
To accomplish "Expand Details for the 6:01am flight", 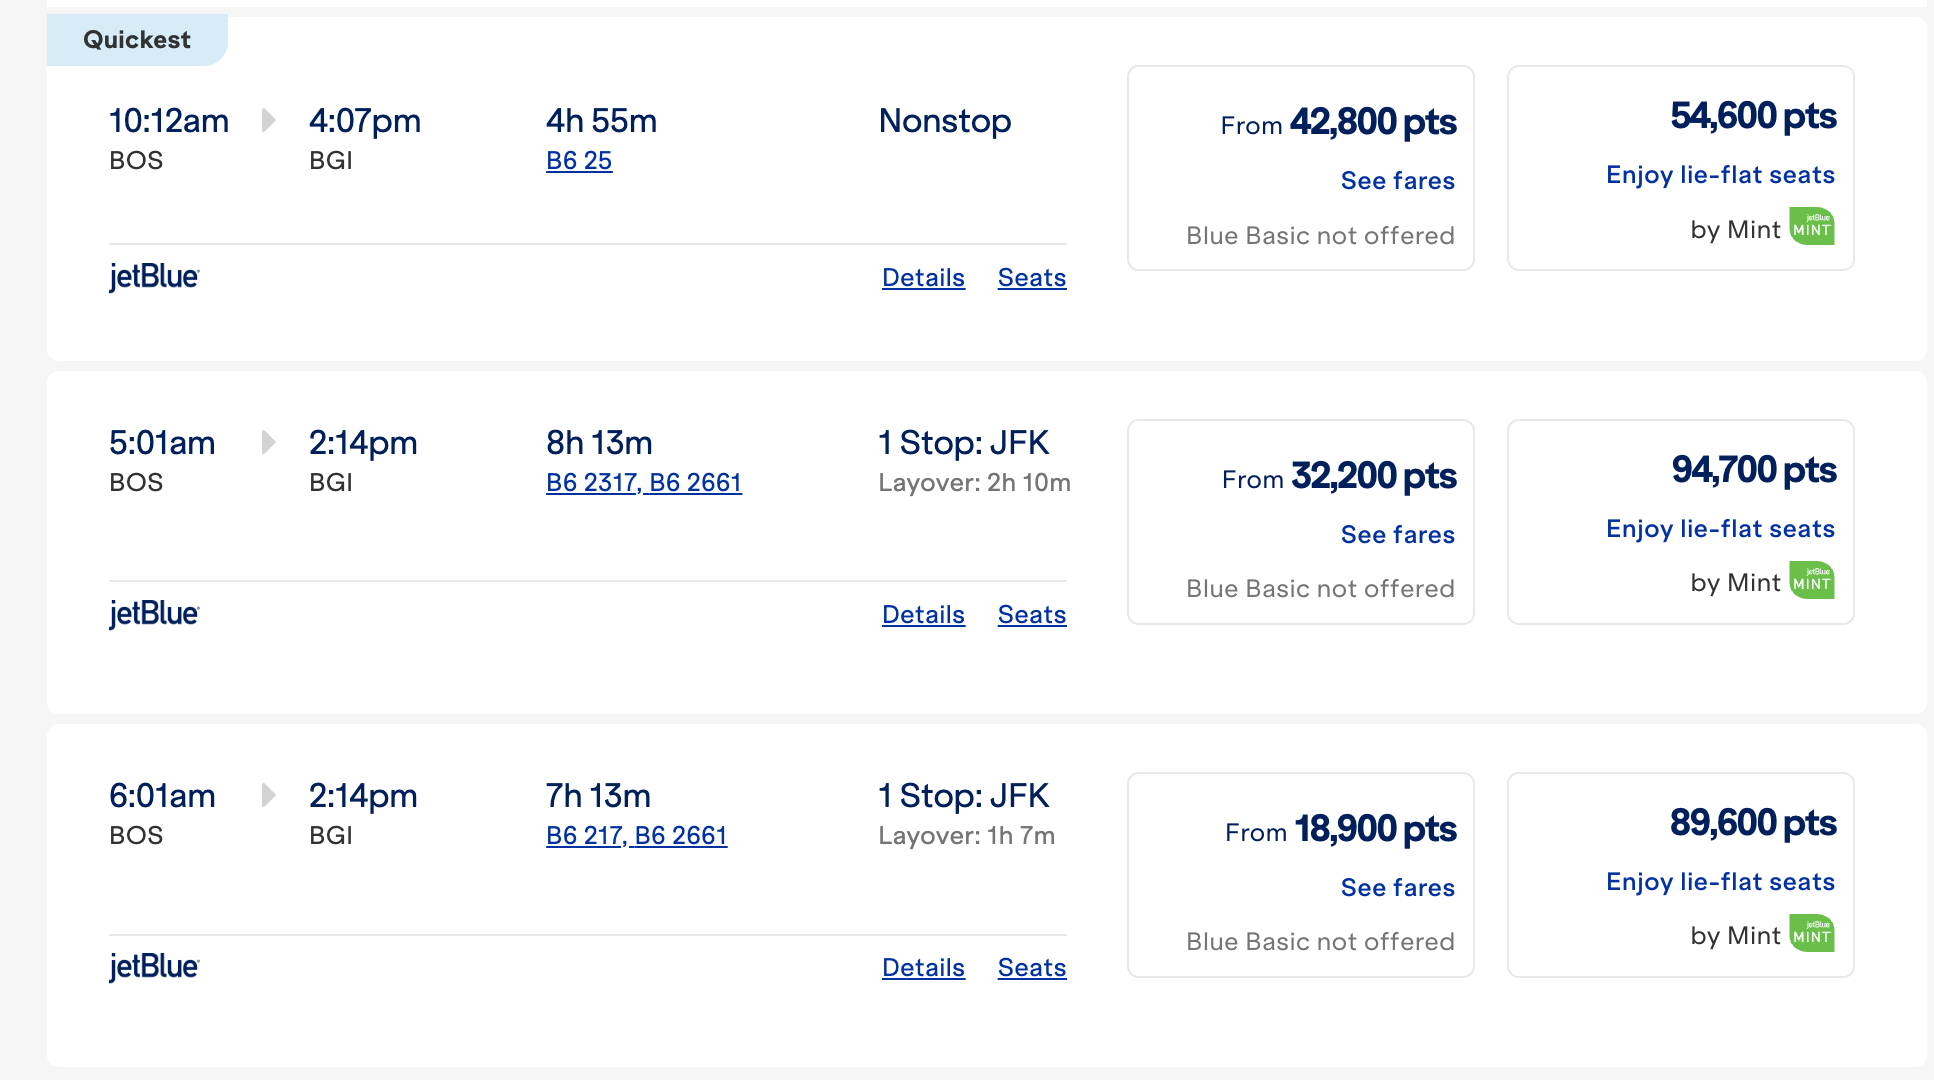I will point(923,967).
